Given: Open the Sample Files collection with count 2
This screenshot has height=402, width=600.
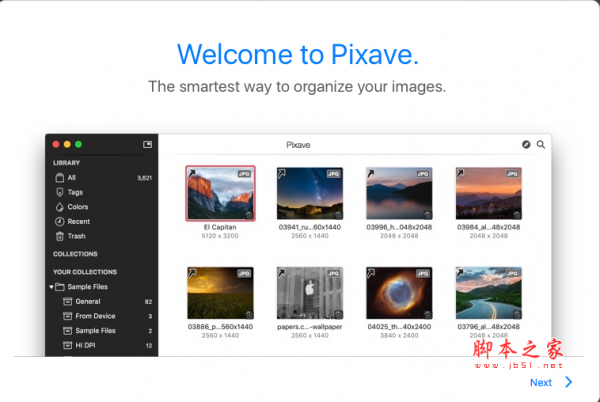Looking at the screenshot, I should coord(102,330).
